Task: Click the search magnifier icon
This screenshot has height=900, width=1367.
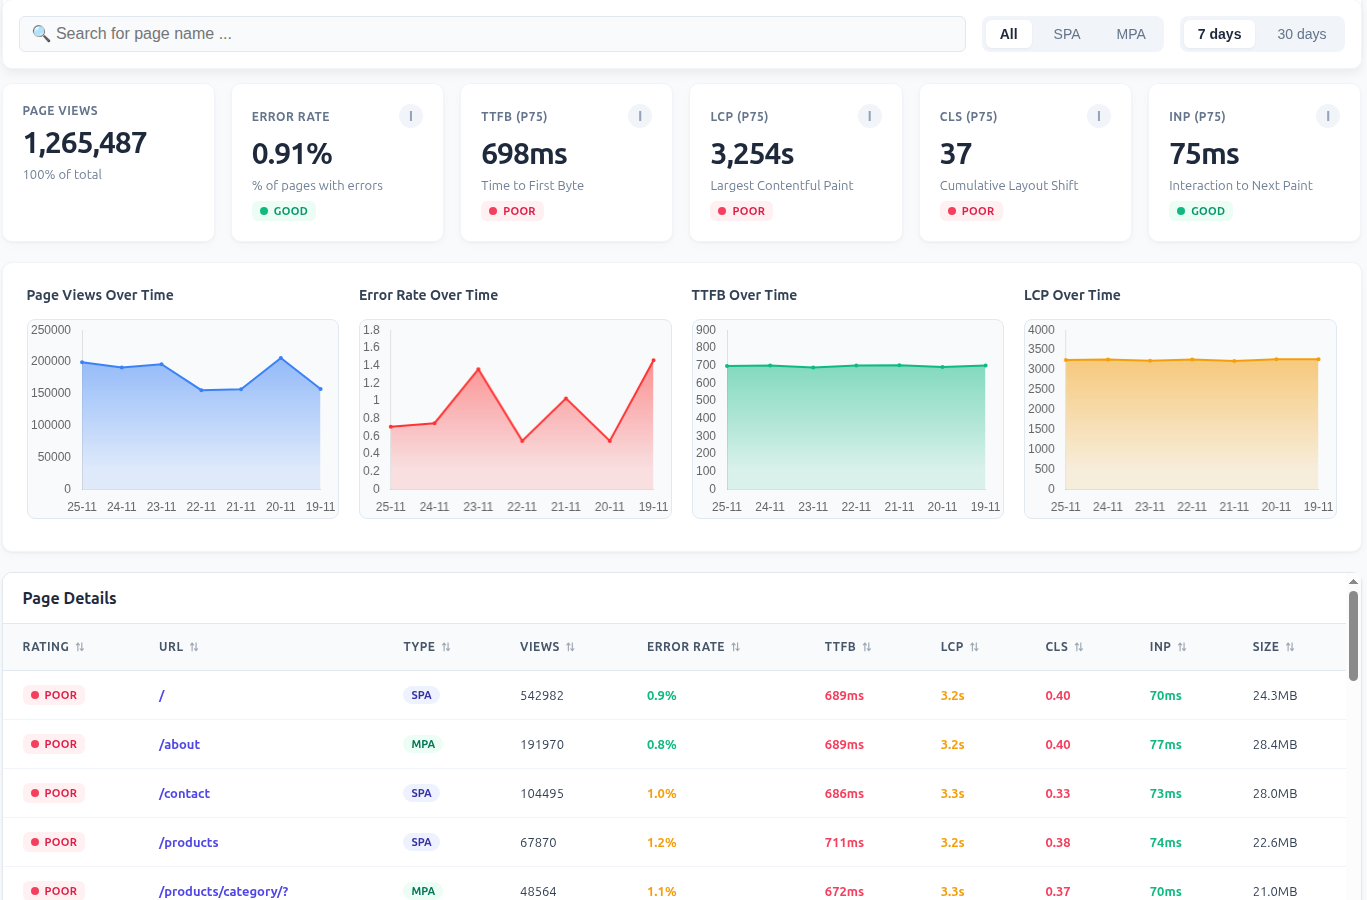Action: [x=40, y=33]
